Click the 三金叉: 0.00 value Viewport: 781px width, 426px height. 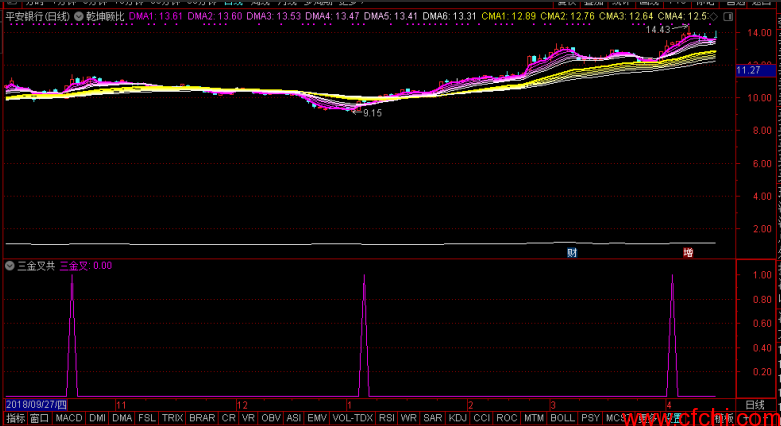[x=86, y=266]
